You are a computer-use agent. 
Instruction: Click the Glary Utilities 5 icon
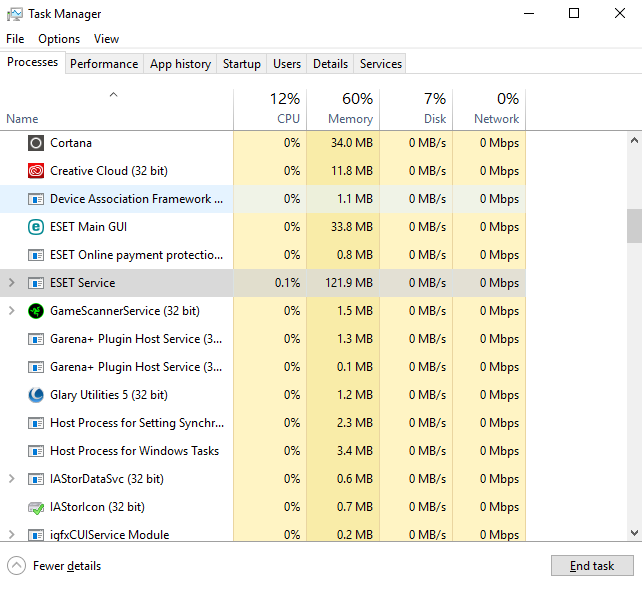pos(36,395)
